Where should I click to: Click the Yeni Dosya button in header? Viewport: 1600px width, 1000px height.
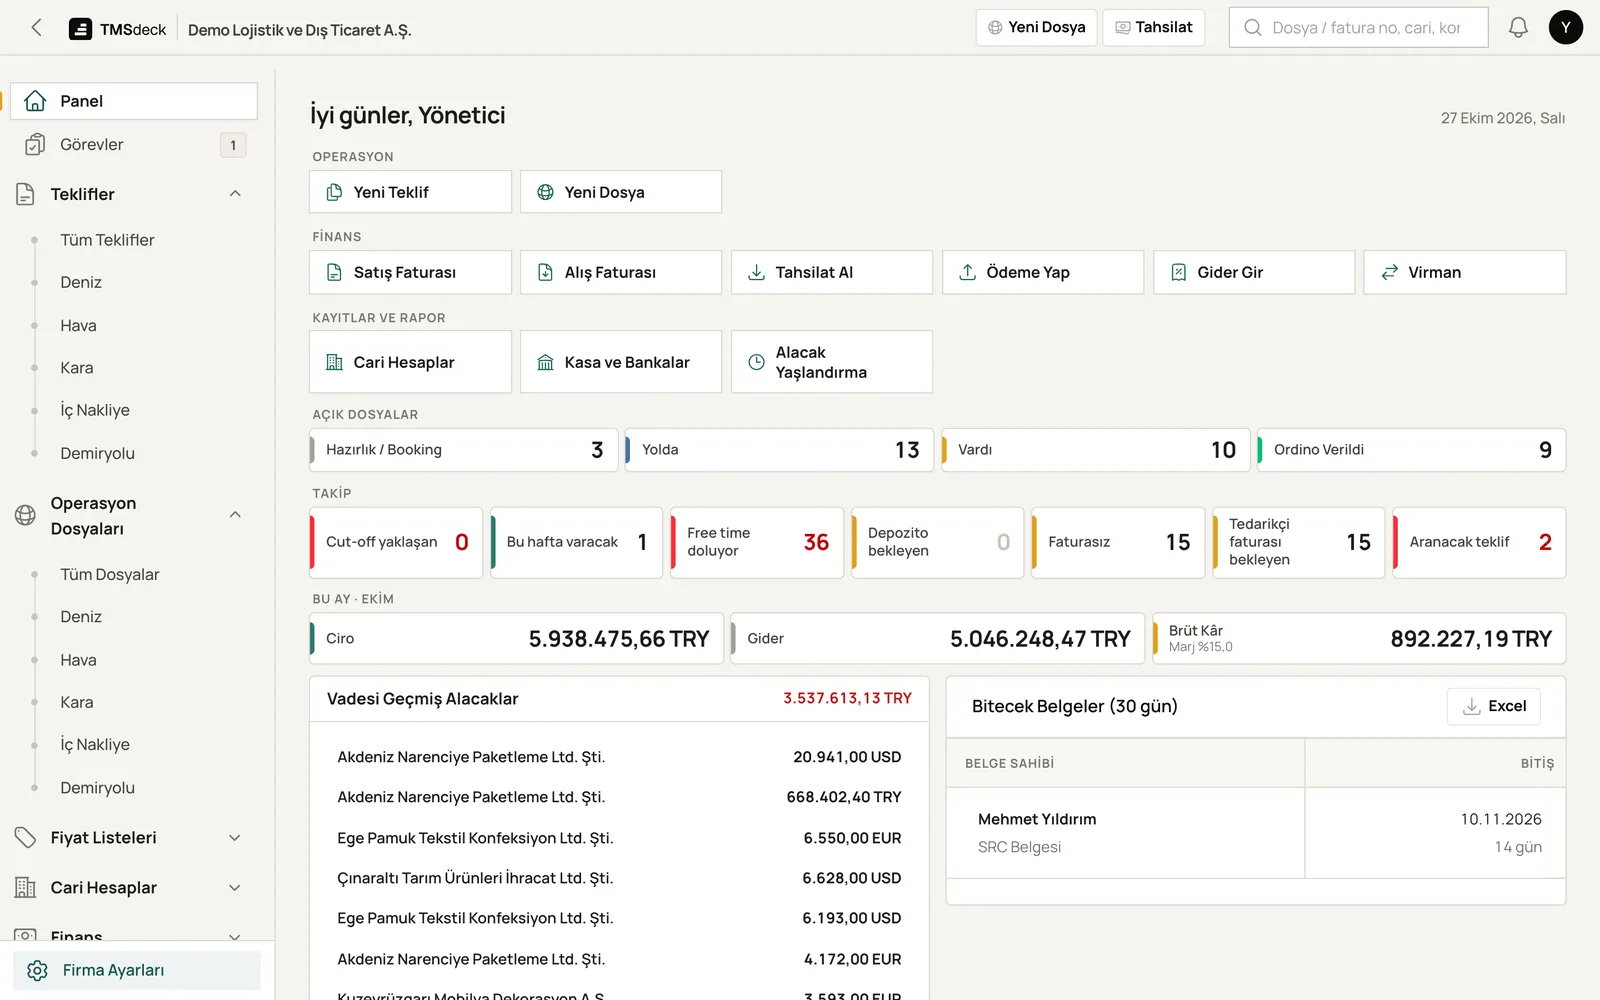[1036, 28]
